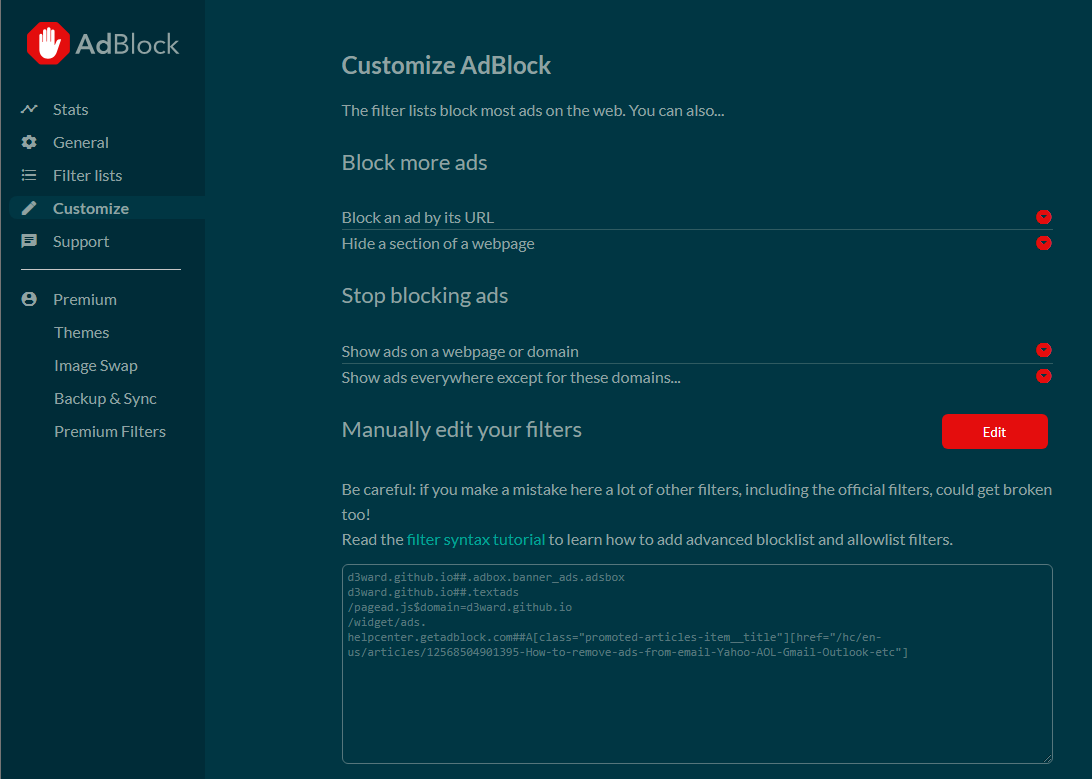This screenshot has width=1092, height=779.
Task: Click 'Show ads everywhere except for these domains...' text
Action: pos(511,377)
